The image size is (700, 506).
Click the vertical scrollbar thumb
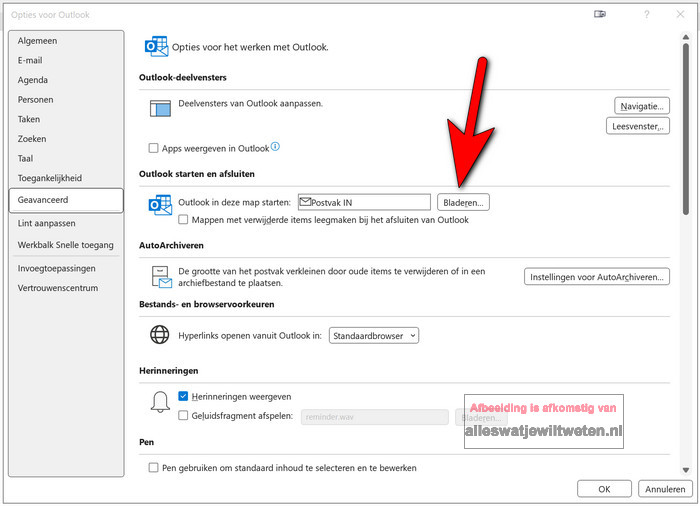tap(686, 129)
